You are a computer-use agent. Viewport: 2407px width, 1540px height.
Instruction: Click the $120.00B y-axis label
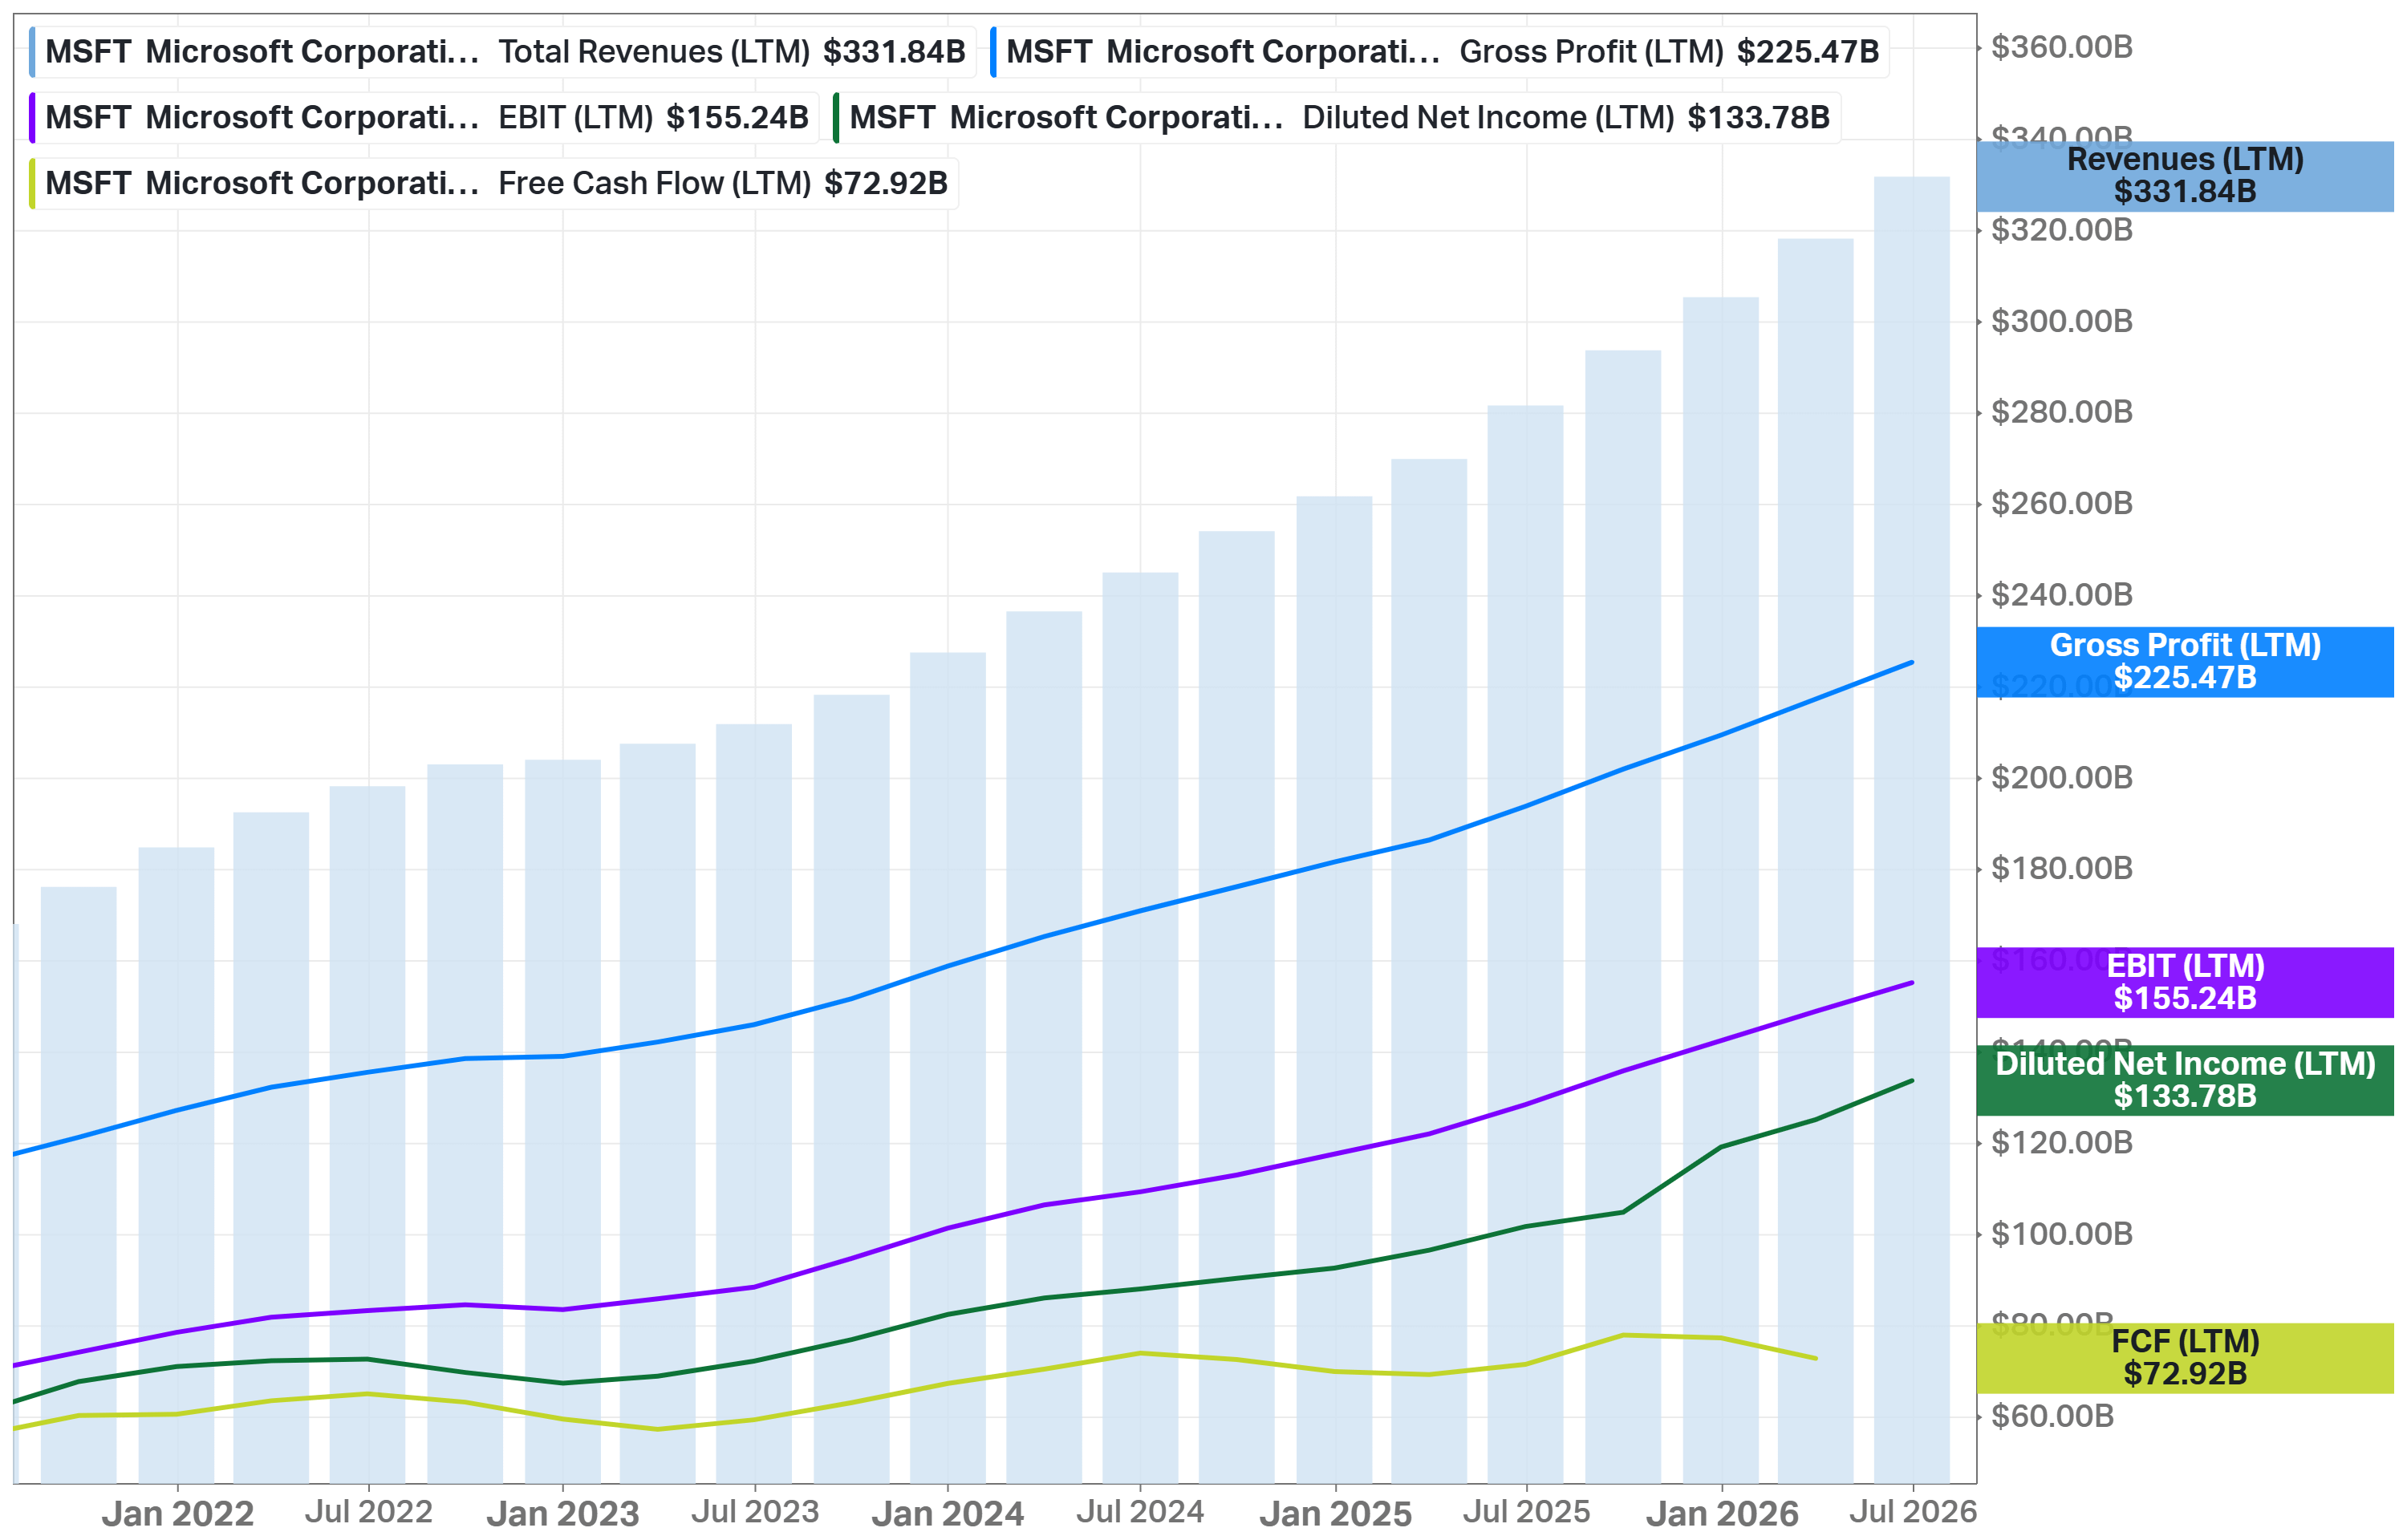2062,1142
